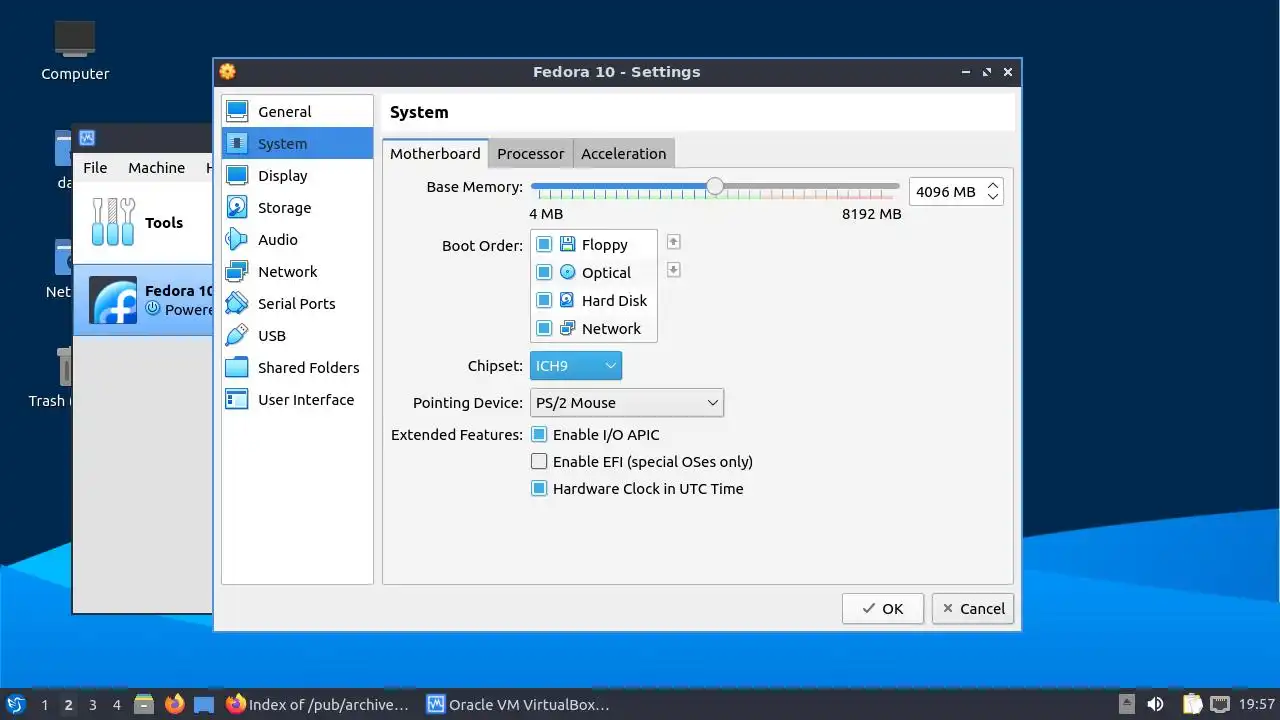This screenshot has height=720, width=1280.
Task: Open the USB settings category
Action: pos(297,336)
